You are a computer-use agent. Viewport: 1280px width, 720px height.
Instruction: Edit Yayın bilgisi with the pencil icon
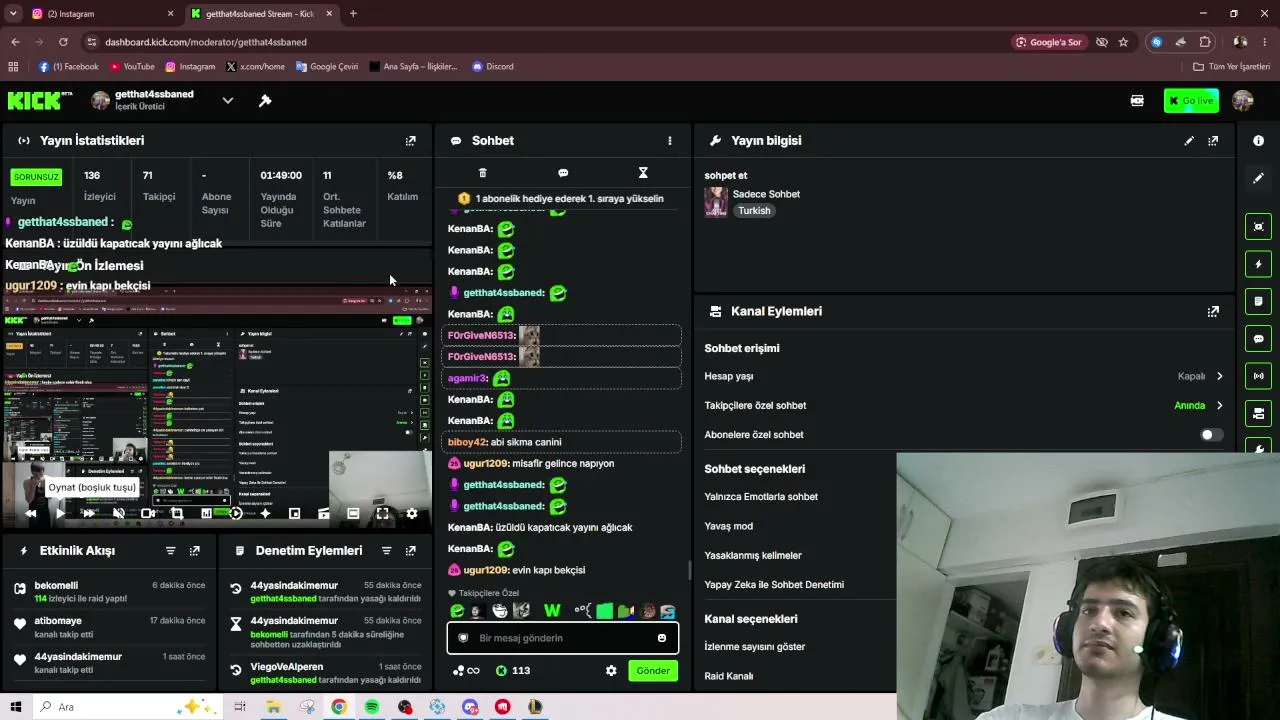click(1189, 141)
